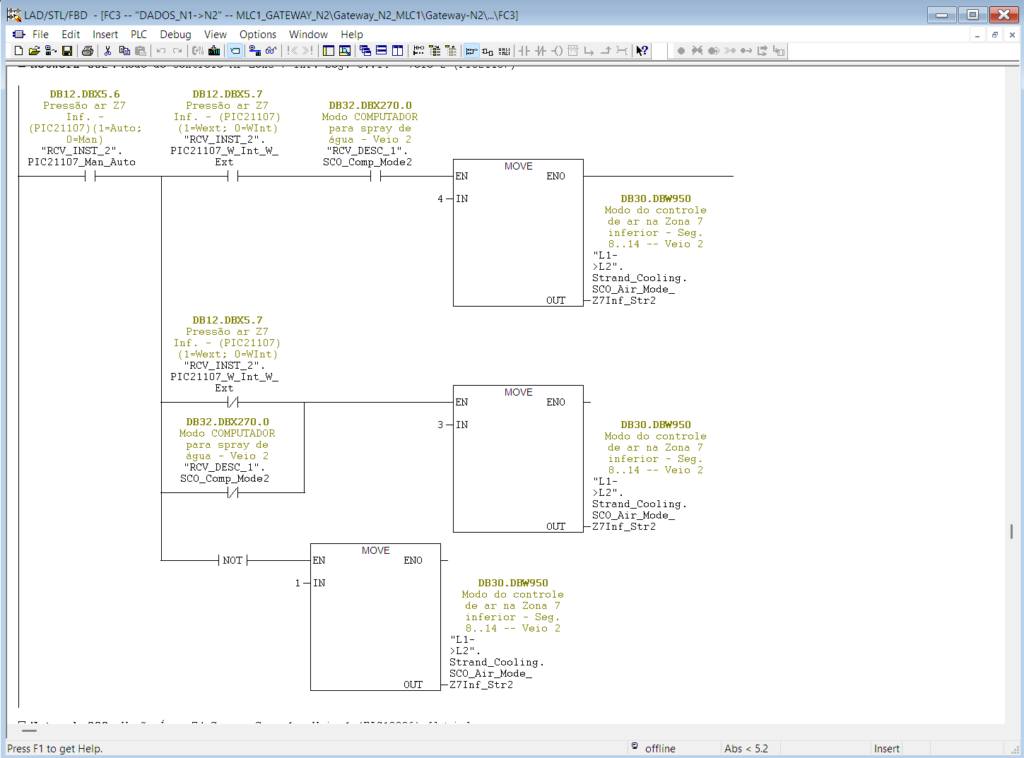Cascade windows toolbar icon
Image resolution: width=1024 pixels, height=758 pixels.
[x=365, y=51]
